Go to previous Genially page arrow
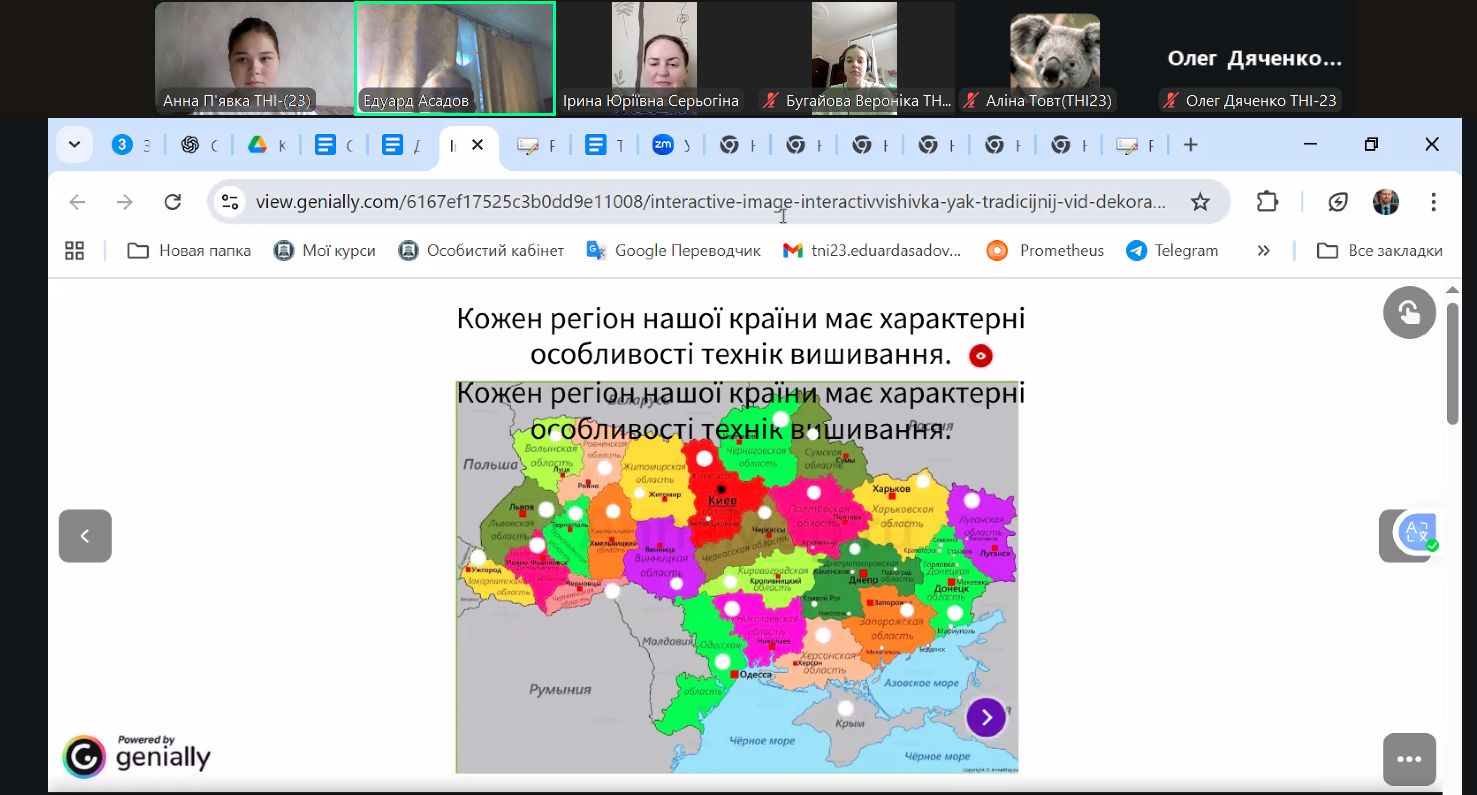 click(85, 536)
